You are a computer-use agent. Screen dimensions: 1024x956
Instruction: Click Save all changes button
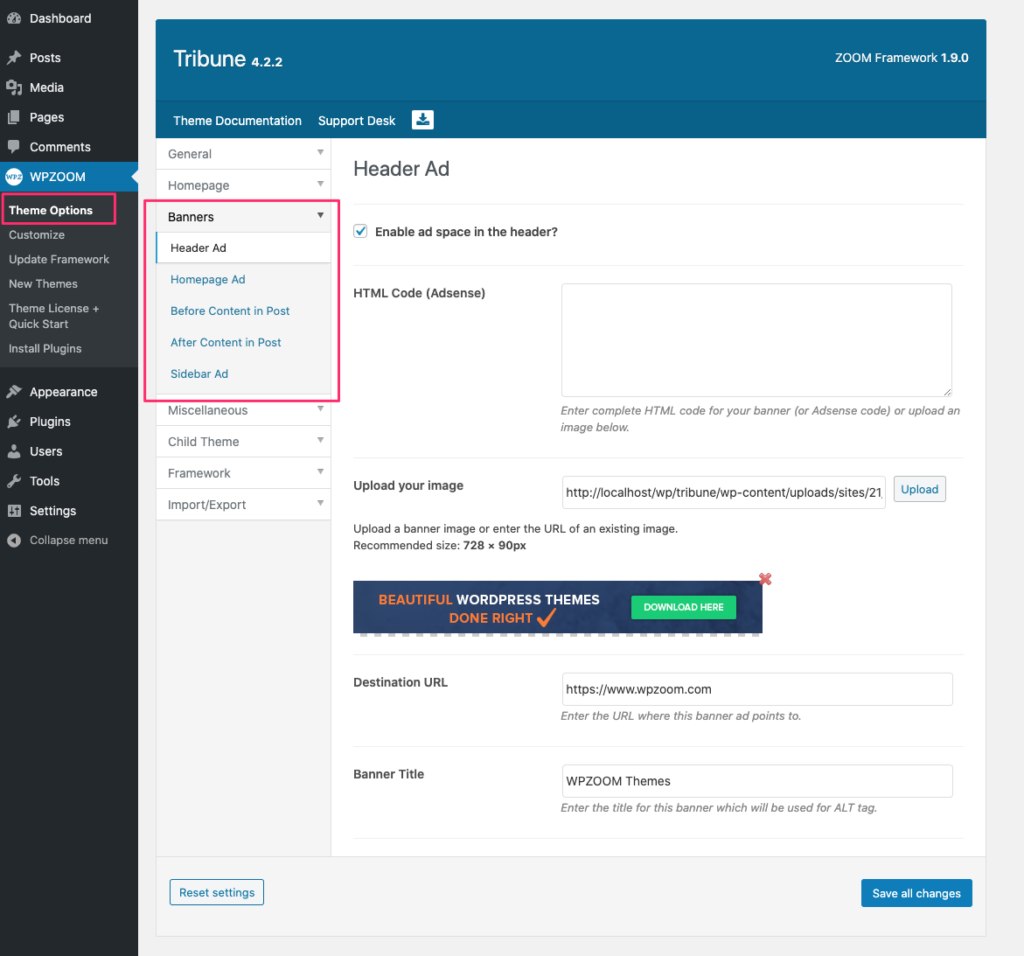[x=916, y=893]
